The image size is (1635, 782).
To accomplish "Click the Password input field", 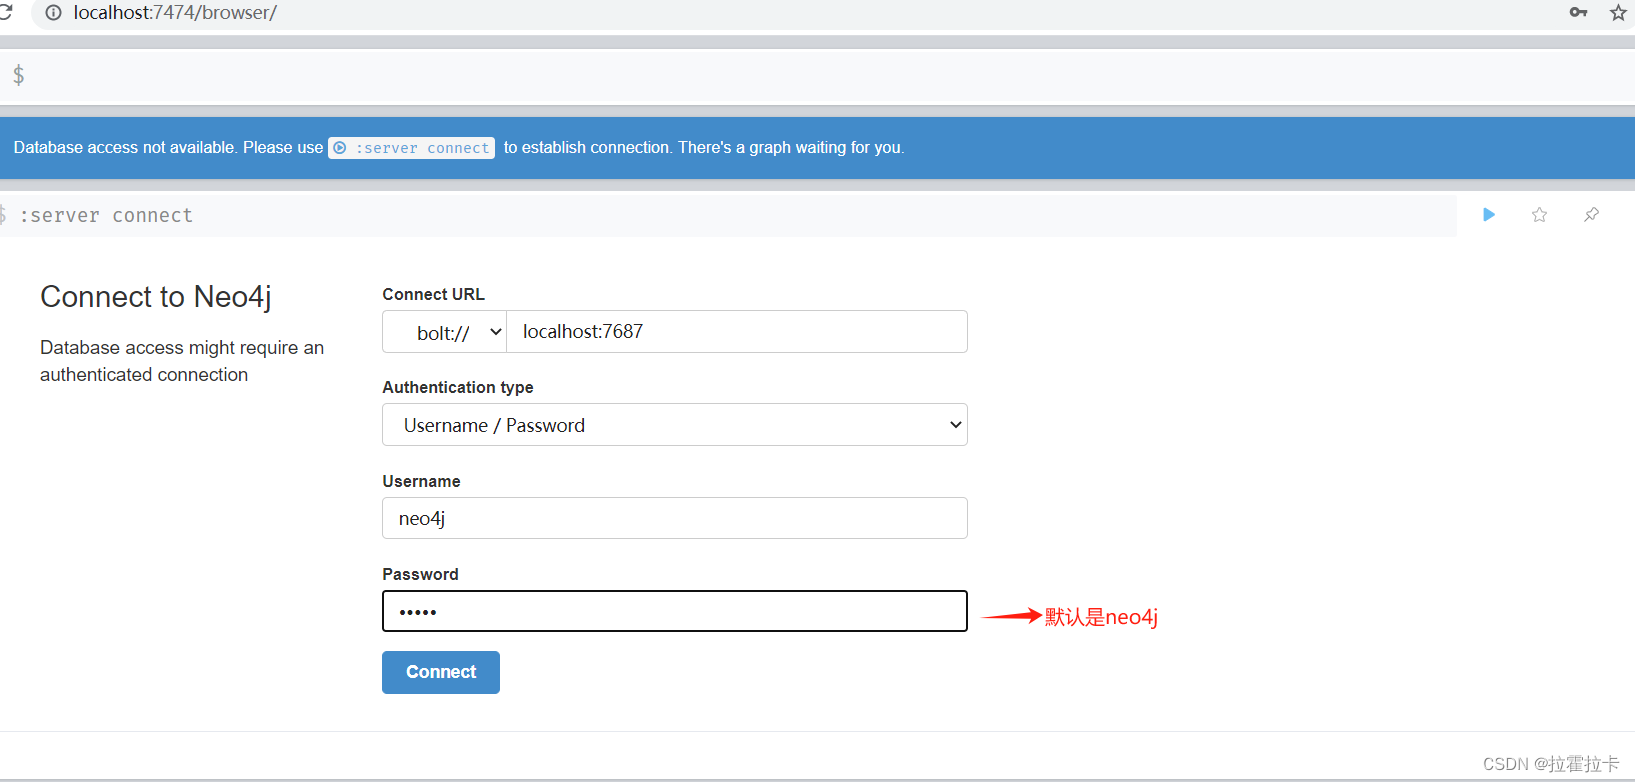I will coord(675,611).
